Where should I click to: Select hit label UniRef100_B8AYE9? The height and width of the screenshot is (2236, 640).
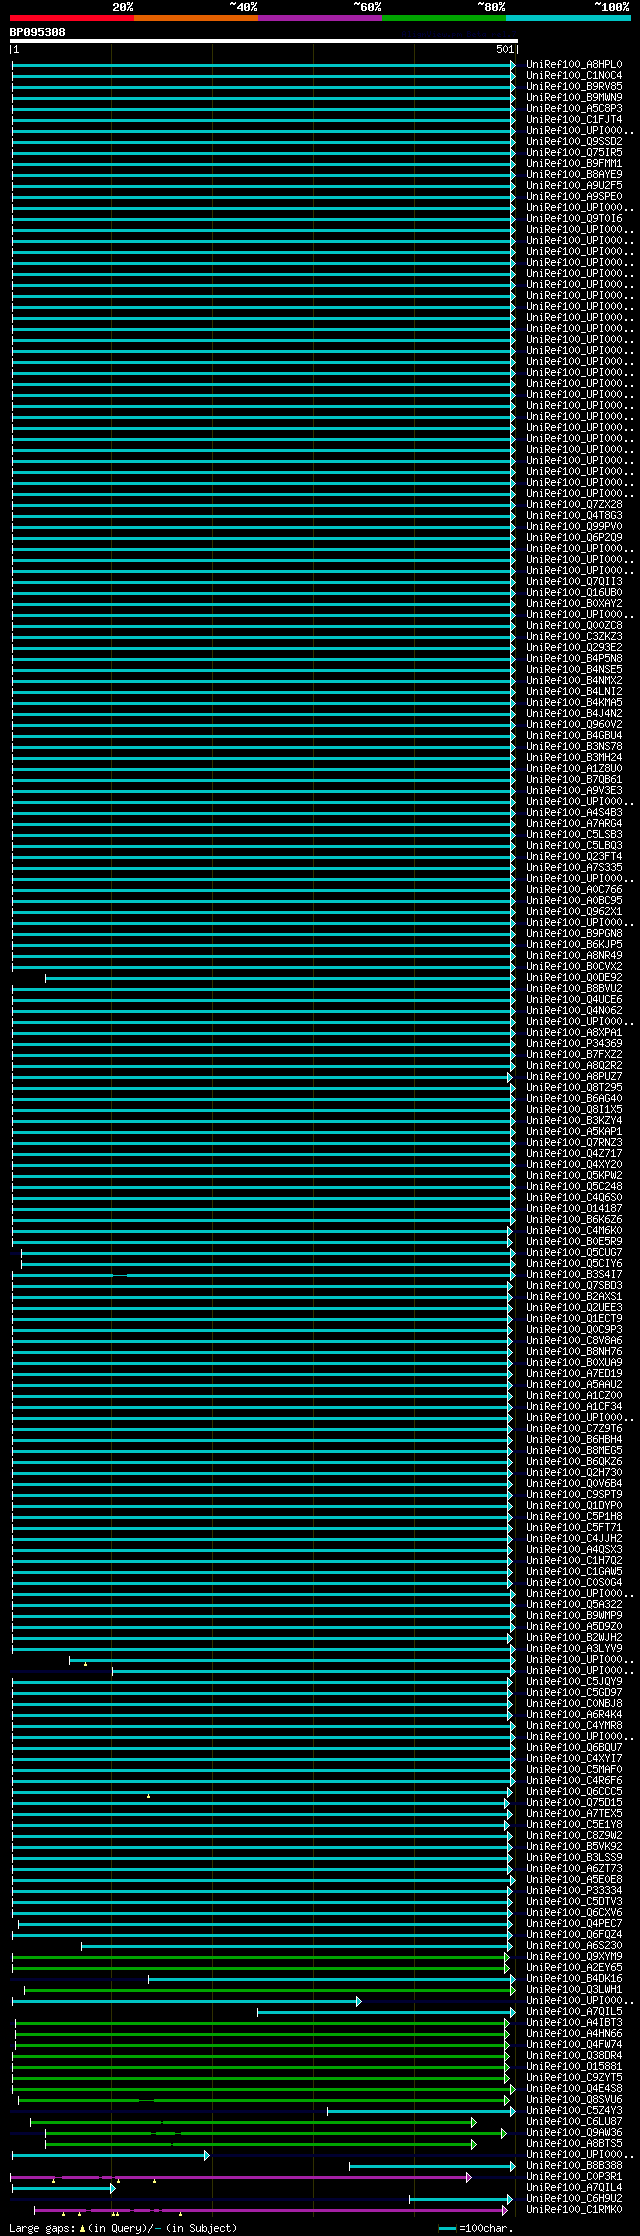tap(574, 174)
